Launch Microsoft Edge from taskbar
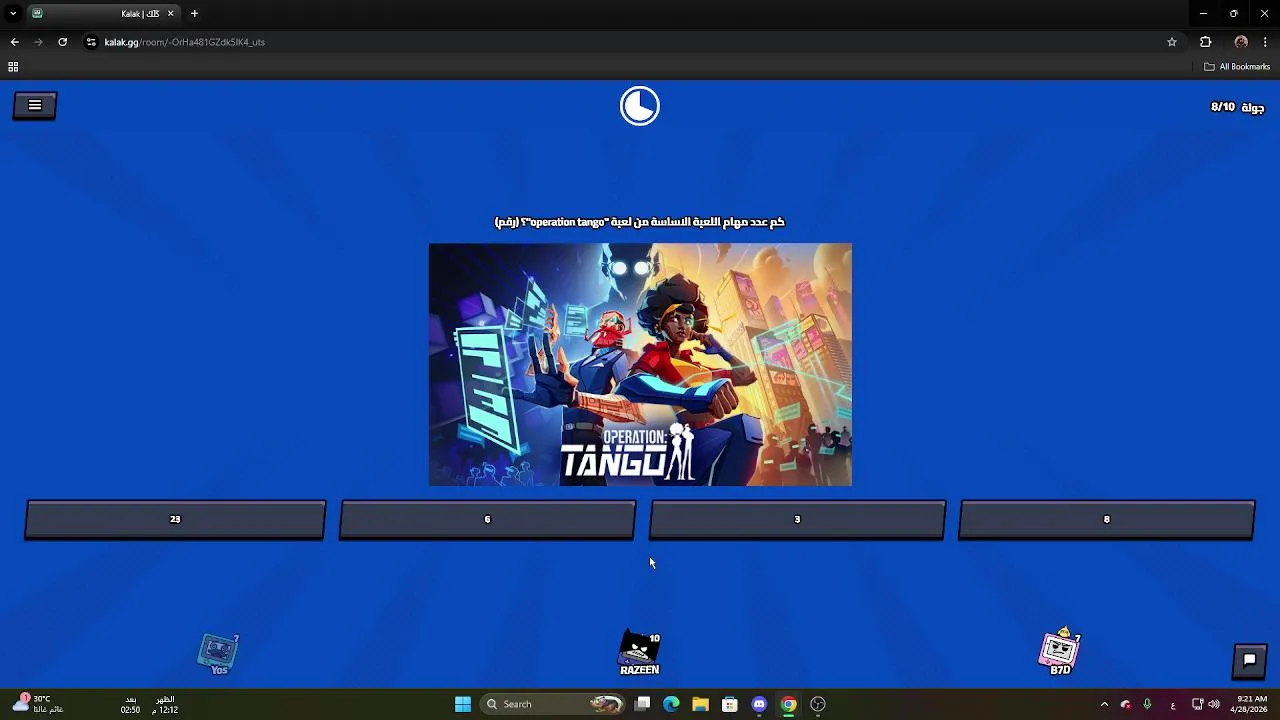This screenshot has height=720, width=1280. tap(671, 704)
